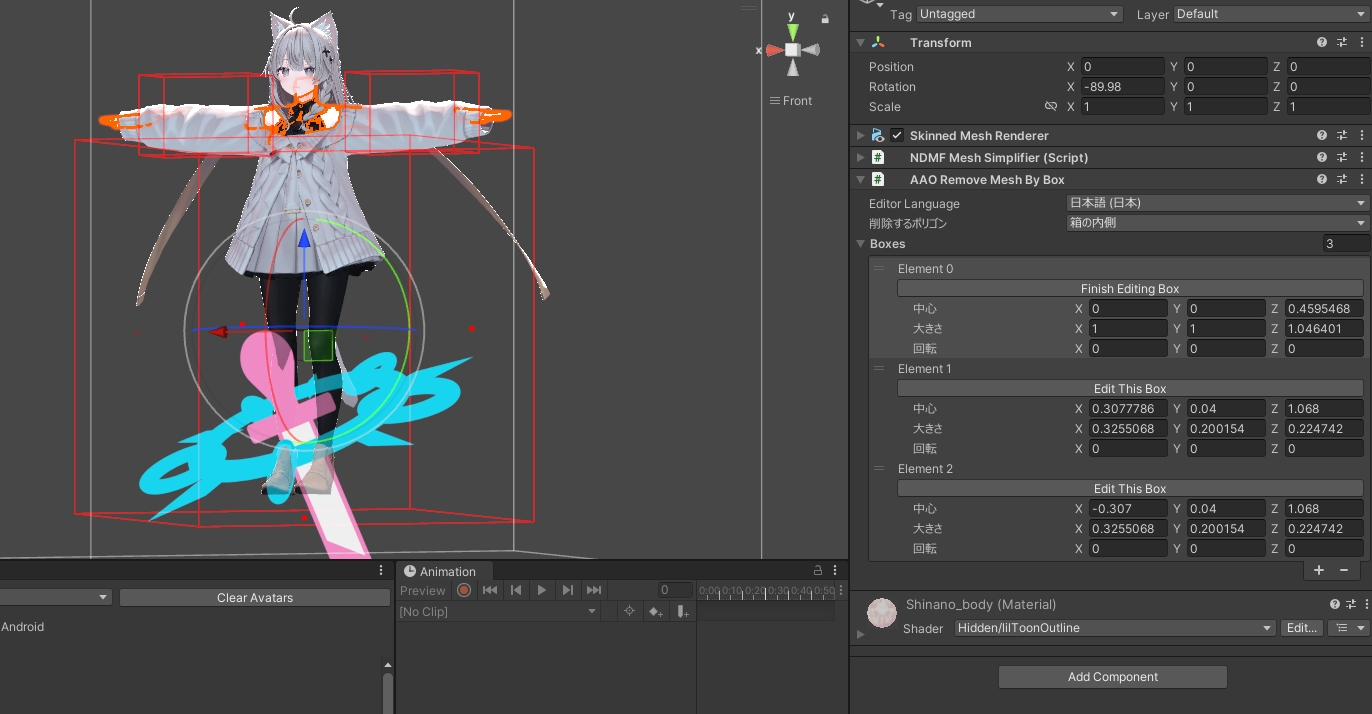Open bottom-left panel three-dot menu
The image size is (1372, 714).
click(381, 570)
